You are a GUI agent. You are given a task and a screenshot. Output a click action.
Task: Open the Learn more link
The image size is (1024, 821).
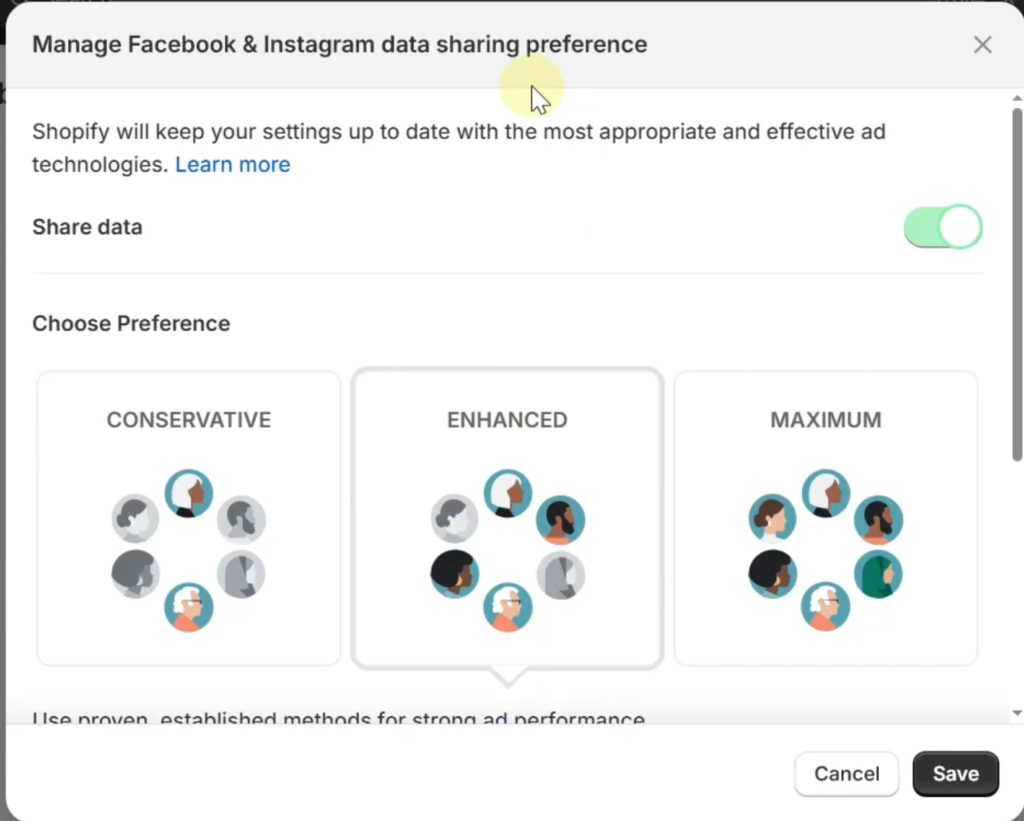(232, 165)
